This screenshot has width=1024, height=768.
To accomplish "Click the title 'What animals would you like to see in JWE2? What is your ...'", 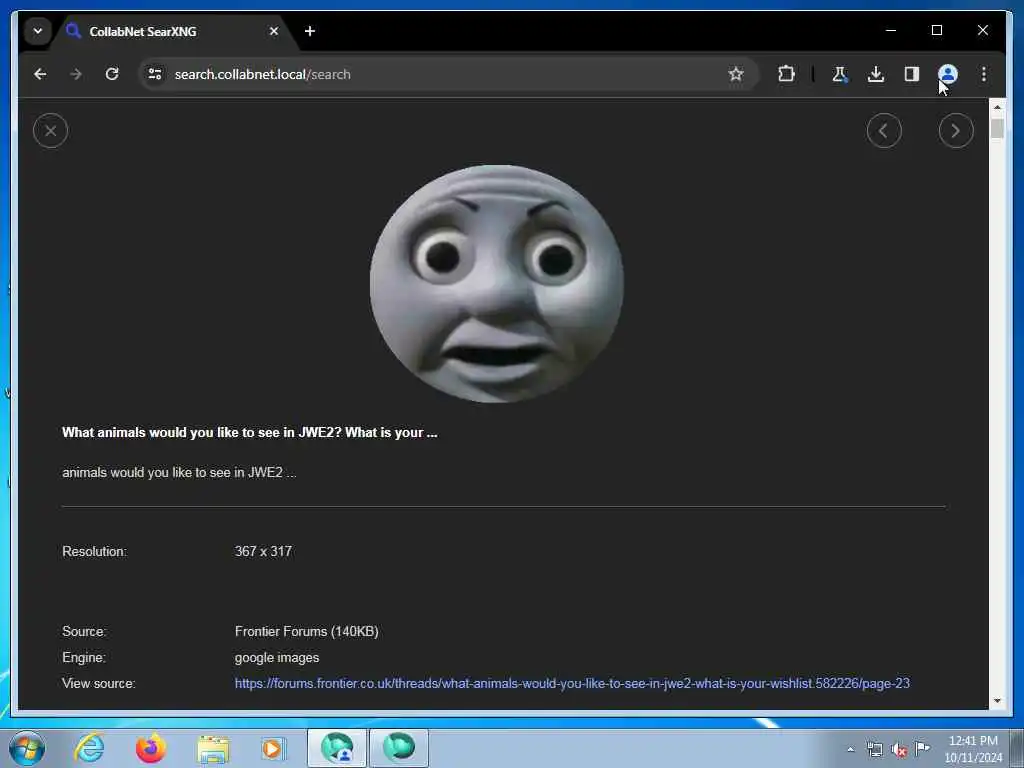I will [x=249, y=432].
